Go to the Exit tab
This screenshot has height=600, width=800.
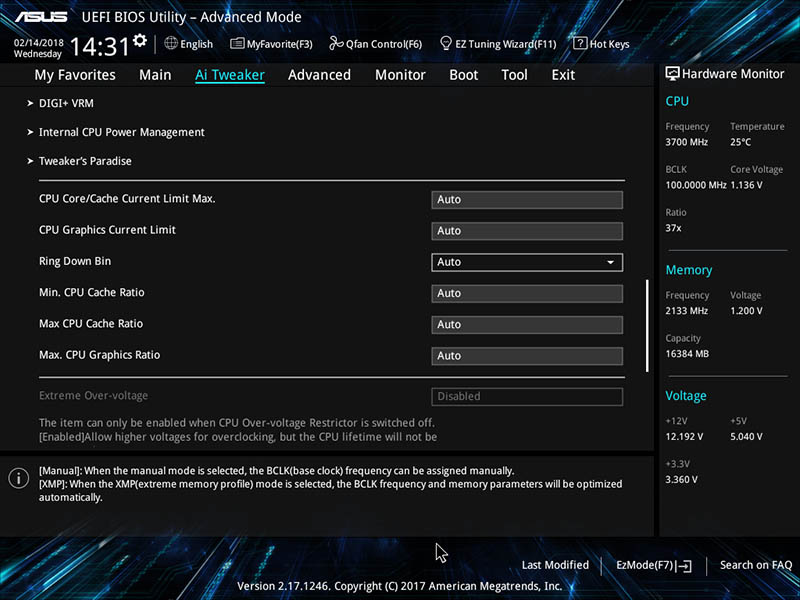click(x=563, y=75)
